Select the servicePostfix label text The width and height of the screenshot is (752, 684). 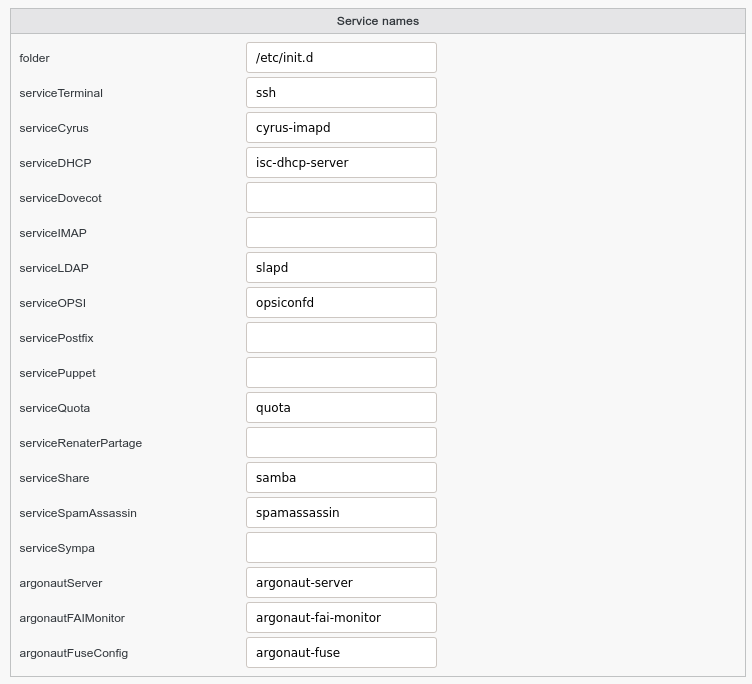coord(56,338)
